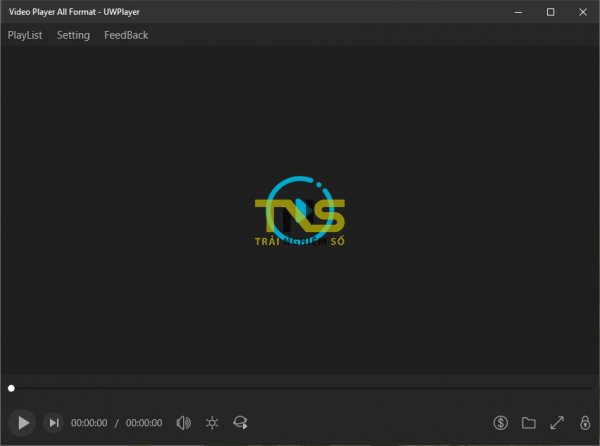Click the middle of the progress track

tap(300, 388)
